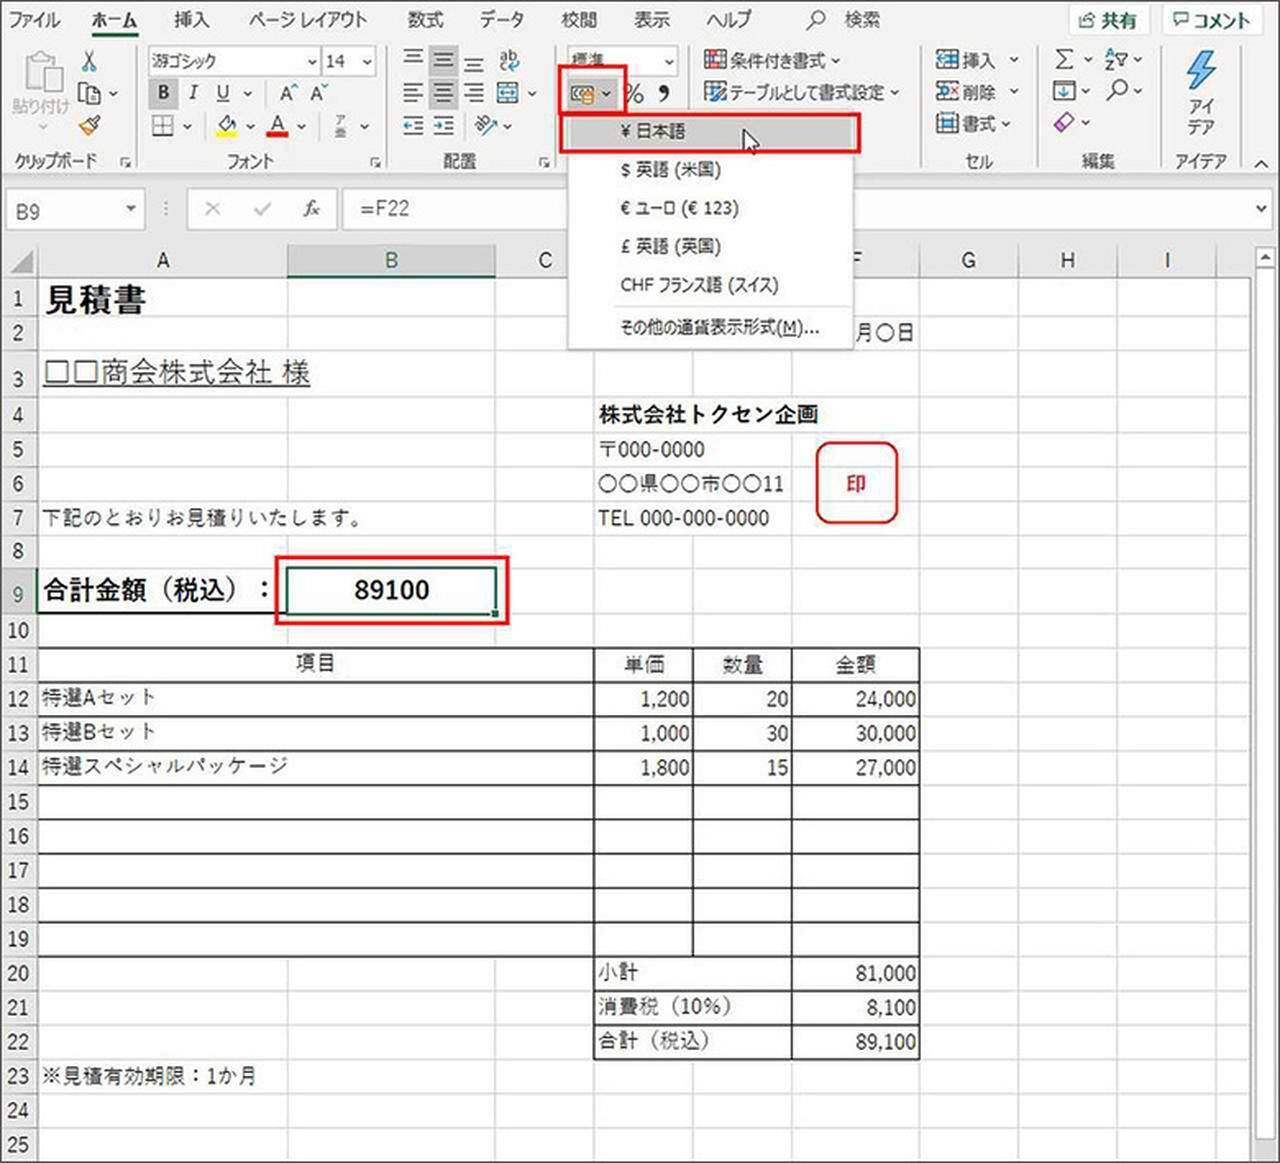Click the text orientation icon
The image size is (1280, 1163).
pos(486,126)
